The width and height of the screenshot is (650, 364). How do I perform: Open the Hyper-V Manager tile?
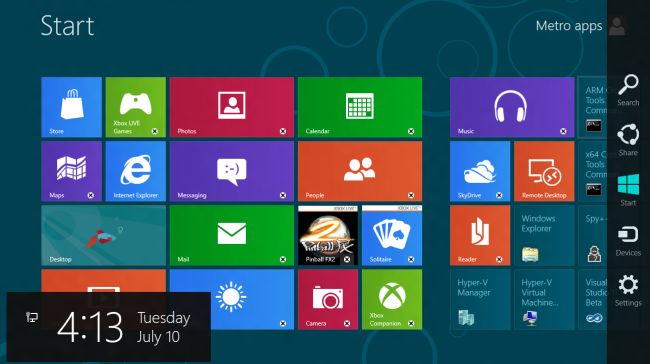click(480, 299)
